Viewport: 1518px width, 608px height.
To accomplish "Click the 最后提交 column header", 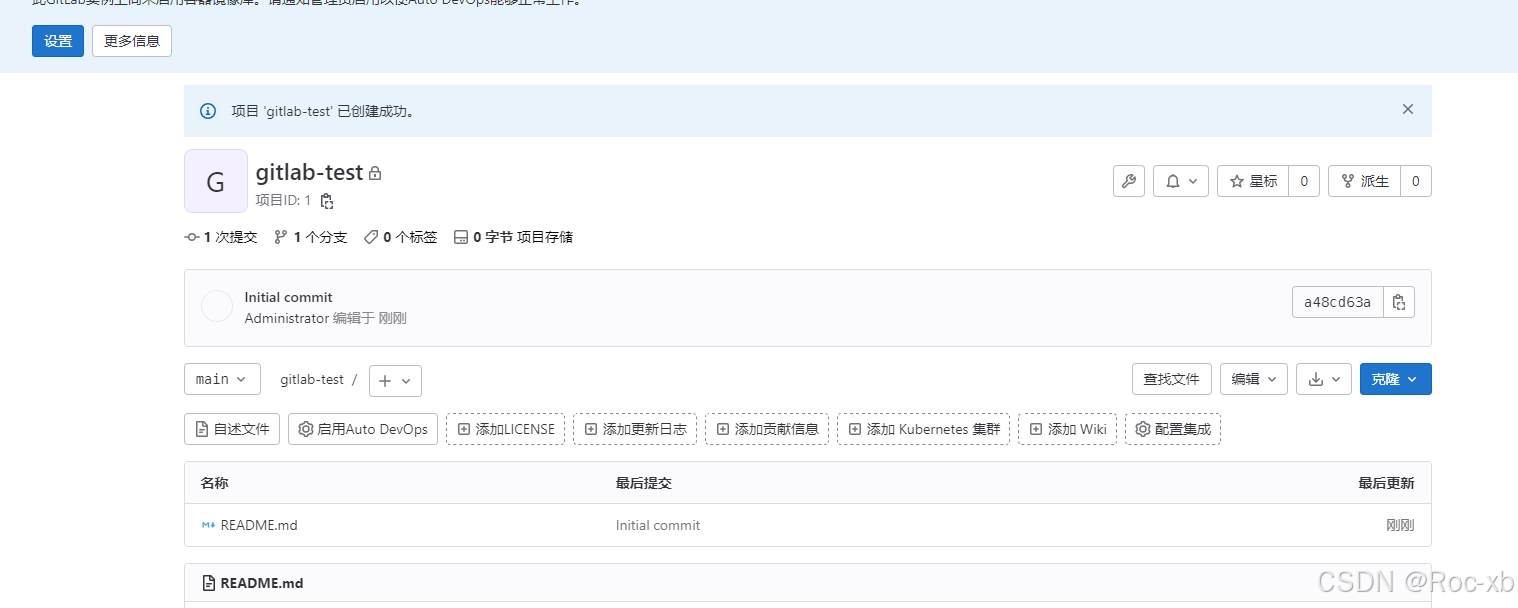I will click(644, 483).
